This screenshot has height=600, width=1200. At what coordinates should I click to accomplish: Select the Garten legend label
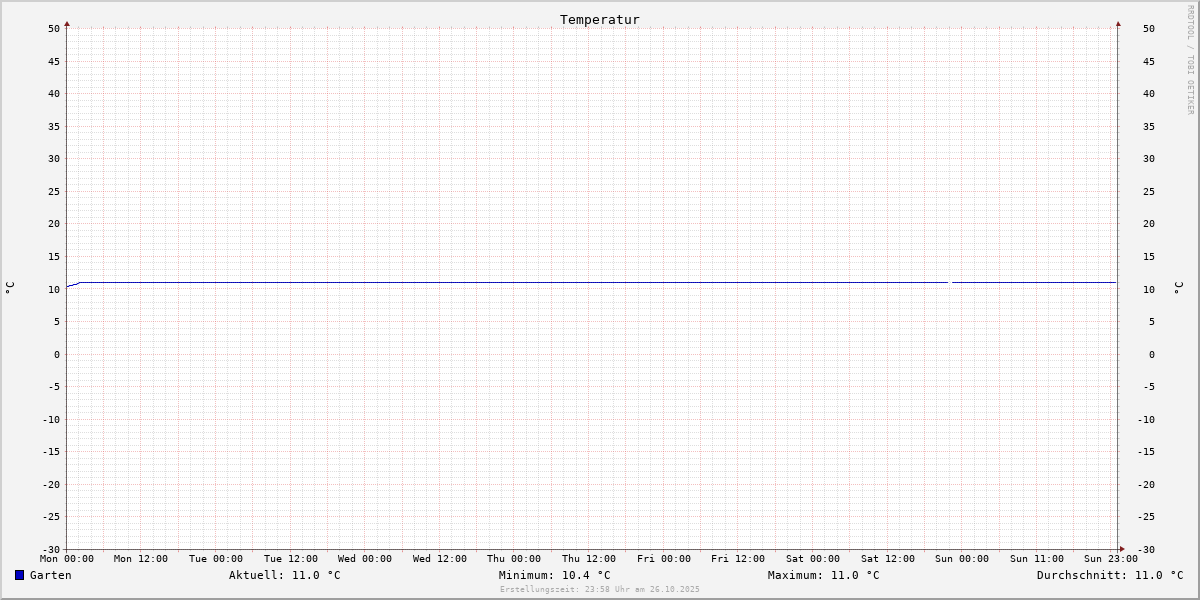point(50,575)
